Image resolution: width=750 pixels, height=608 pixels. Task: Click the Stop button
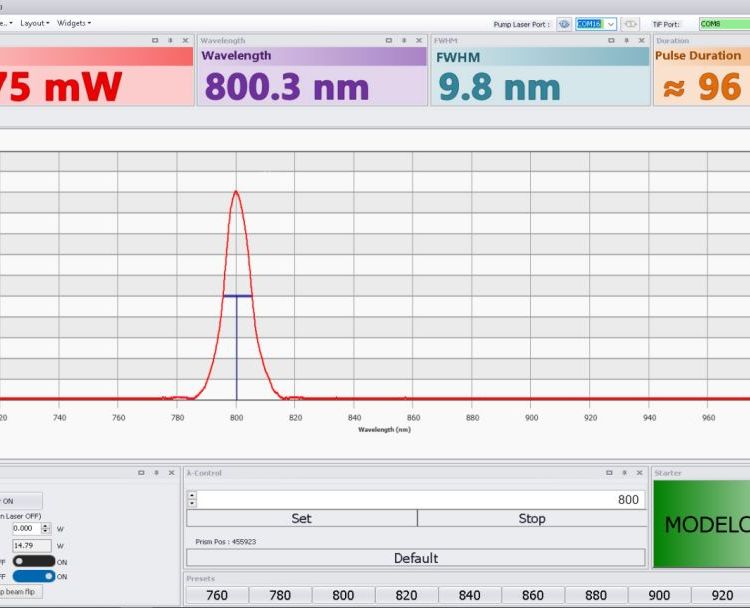(531, 519)
